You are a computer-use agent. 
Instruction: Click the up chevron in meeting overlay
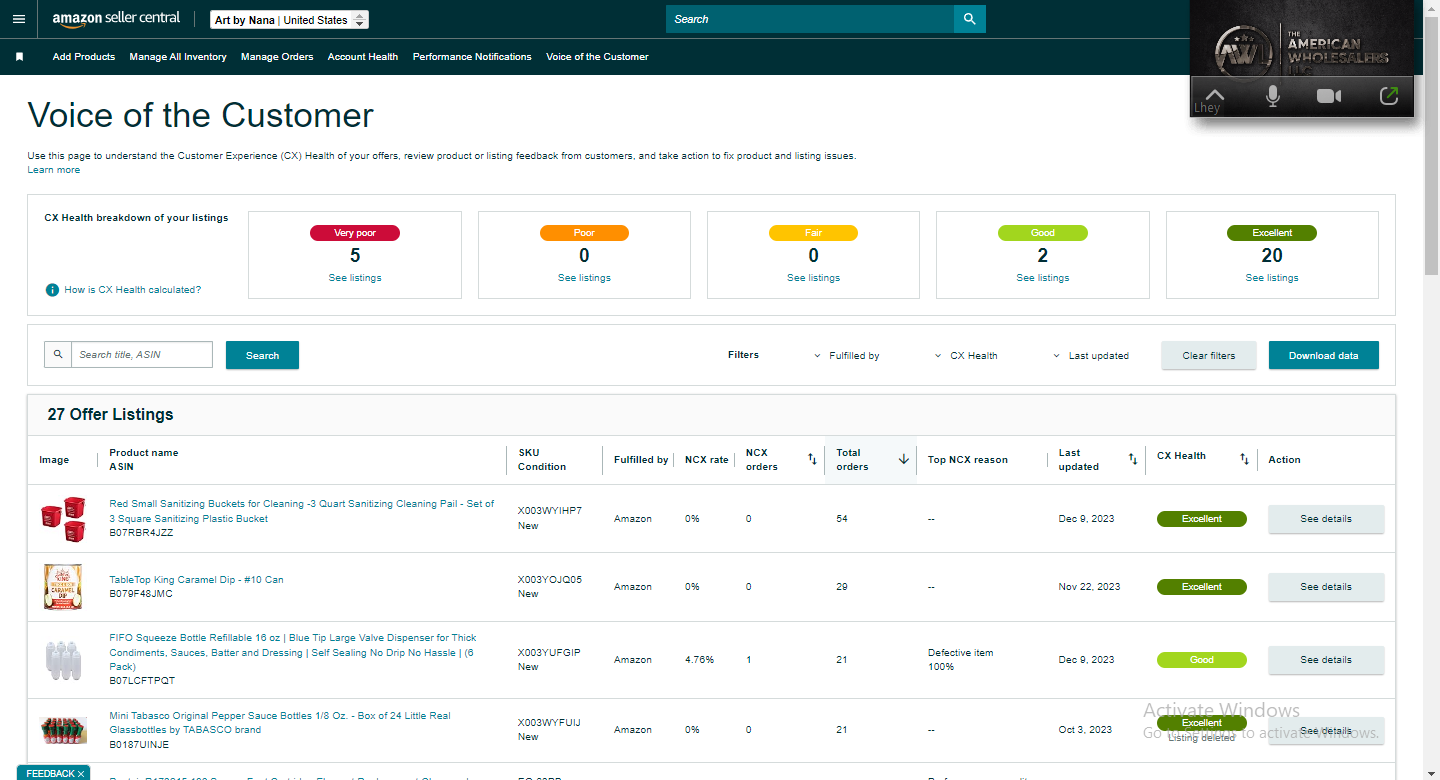1214,93
